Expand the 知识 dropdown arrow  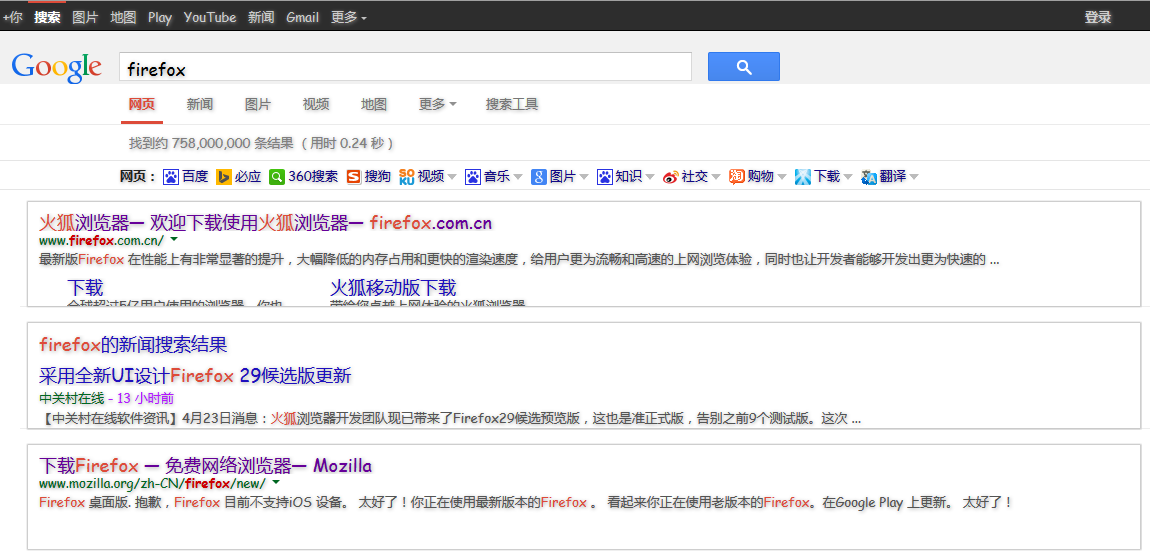coord(650,177)
